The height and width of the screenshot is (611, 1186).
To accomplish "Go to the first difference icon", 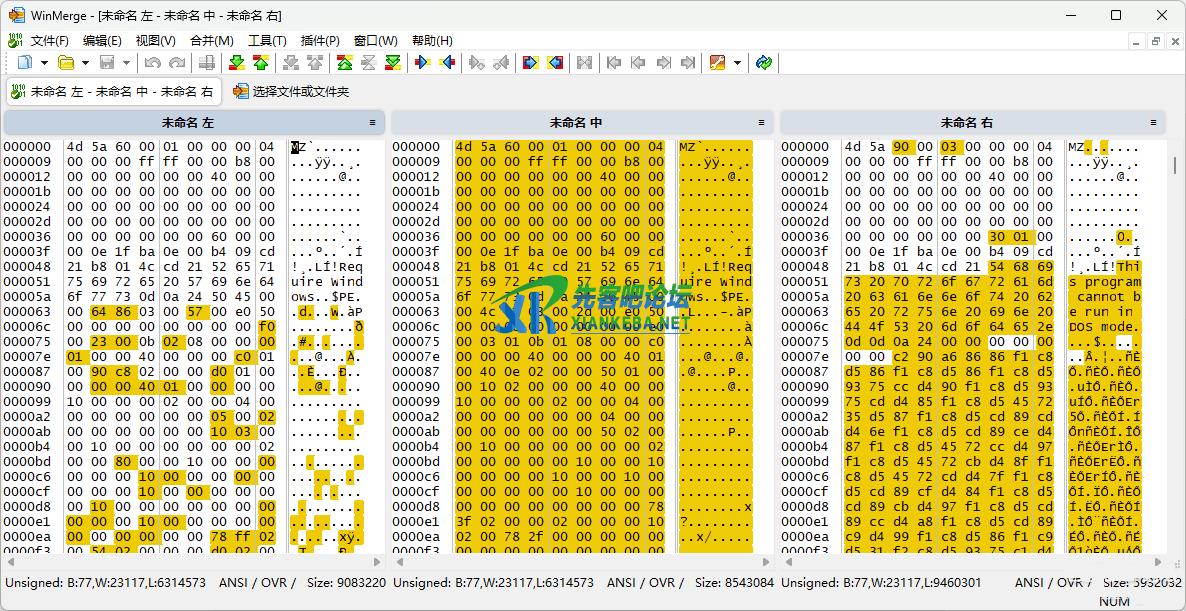I will (344, 63).
